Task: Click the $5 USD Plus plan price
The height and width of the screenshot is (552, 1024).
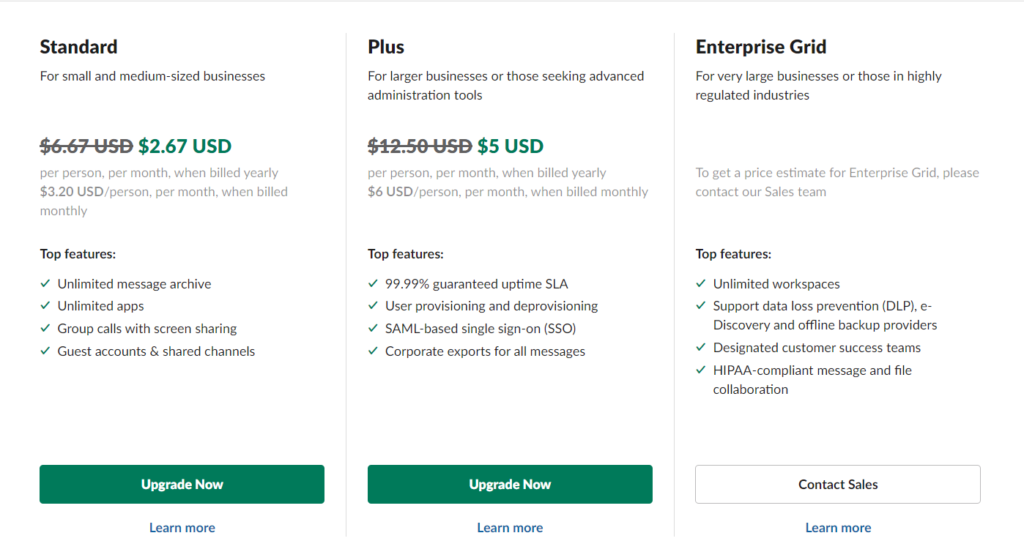Action: point(510,146)
